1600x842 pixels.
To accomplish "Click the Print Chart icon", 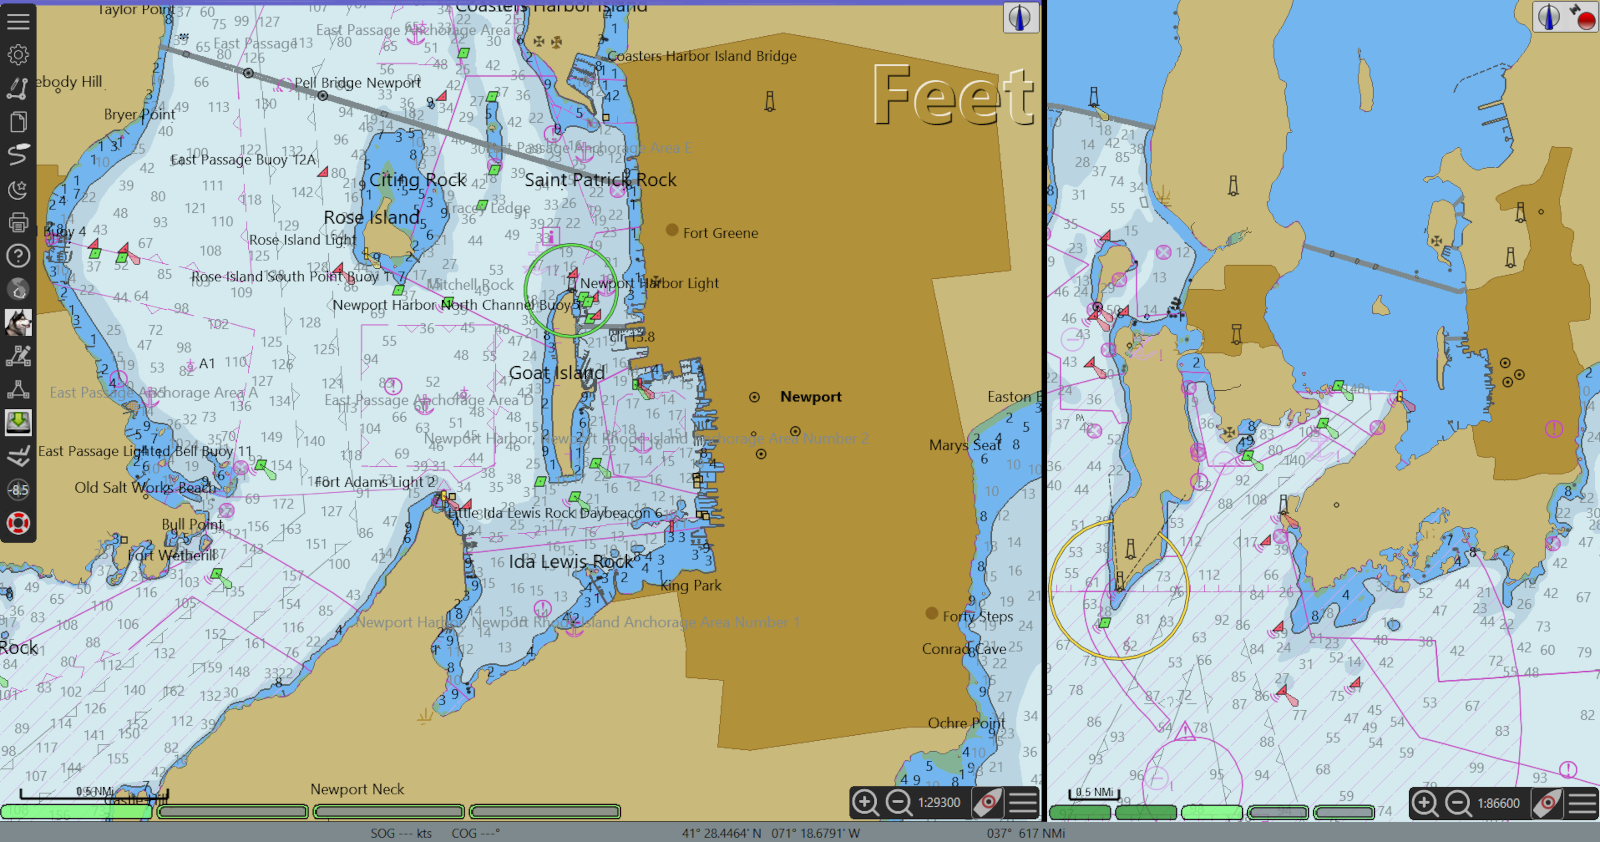I will click(18, 222).
